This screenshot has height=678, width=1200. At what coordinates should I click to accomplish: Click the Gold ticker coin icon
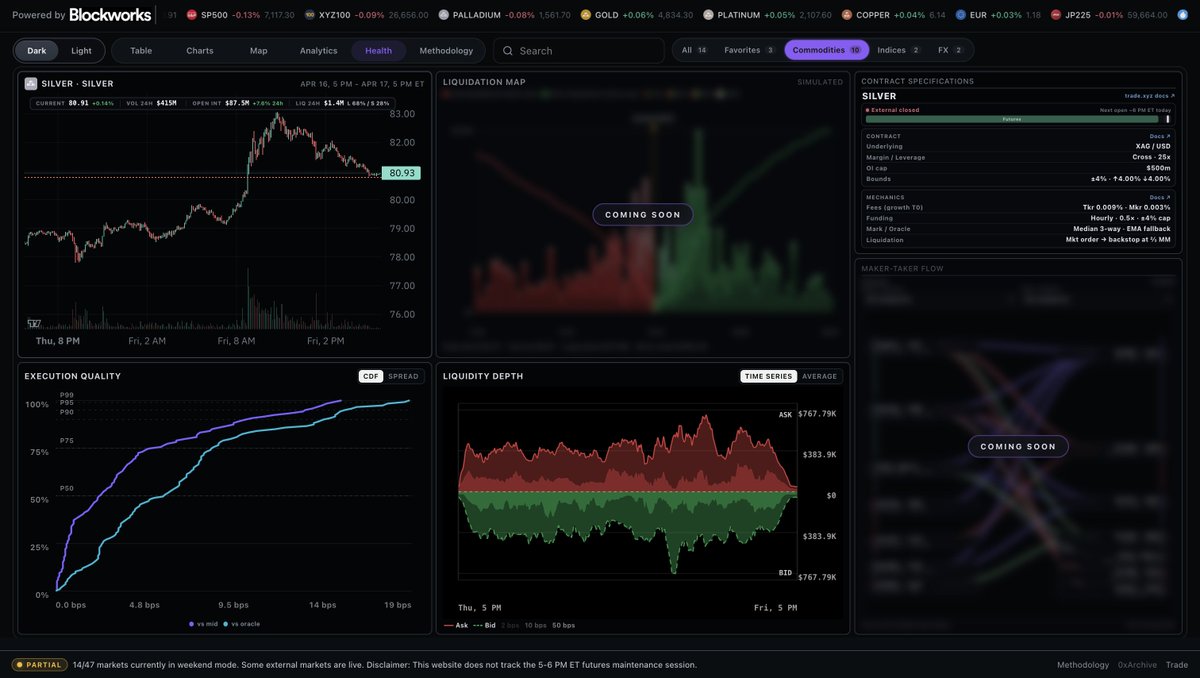coord(585,15)
